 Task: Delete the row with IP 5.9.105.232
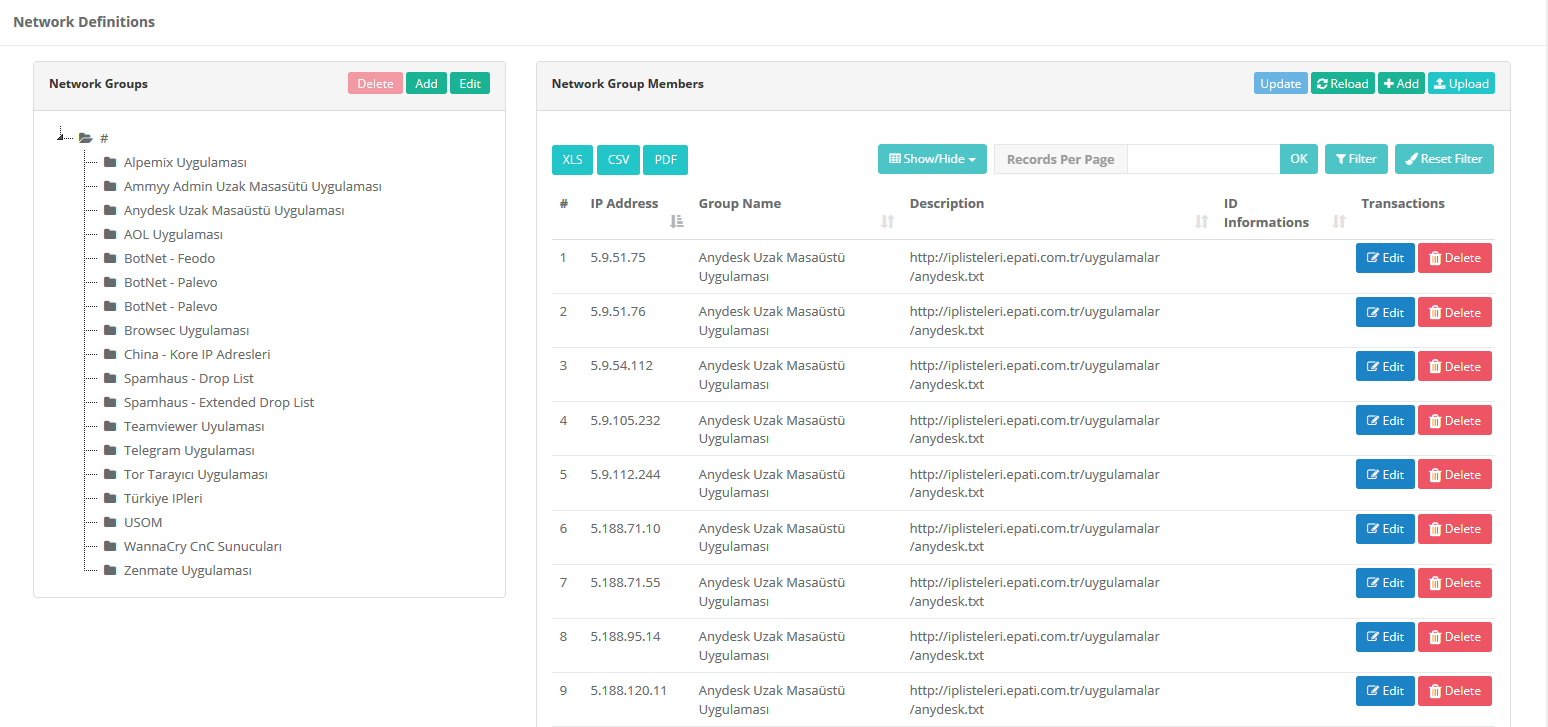point(1455,420)
